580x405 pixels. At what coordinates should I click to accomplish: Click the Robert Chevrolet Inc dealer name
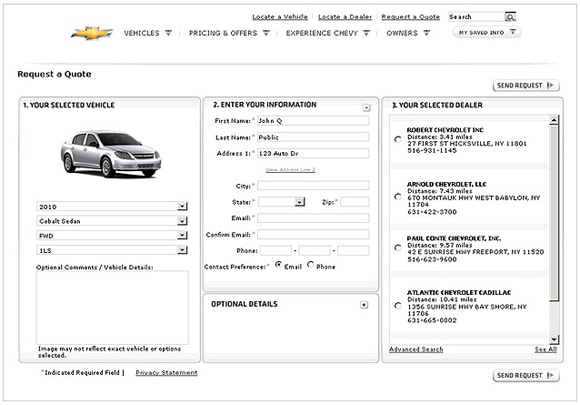[x=445, y=130]
